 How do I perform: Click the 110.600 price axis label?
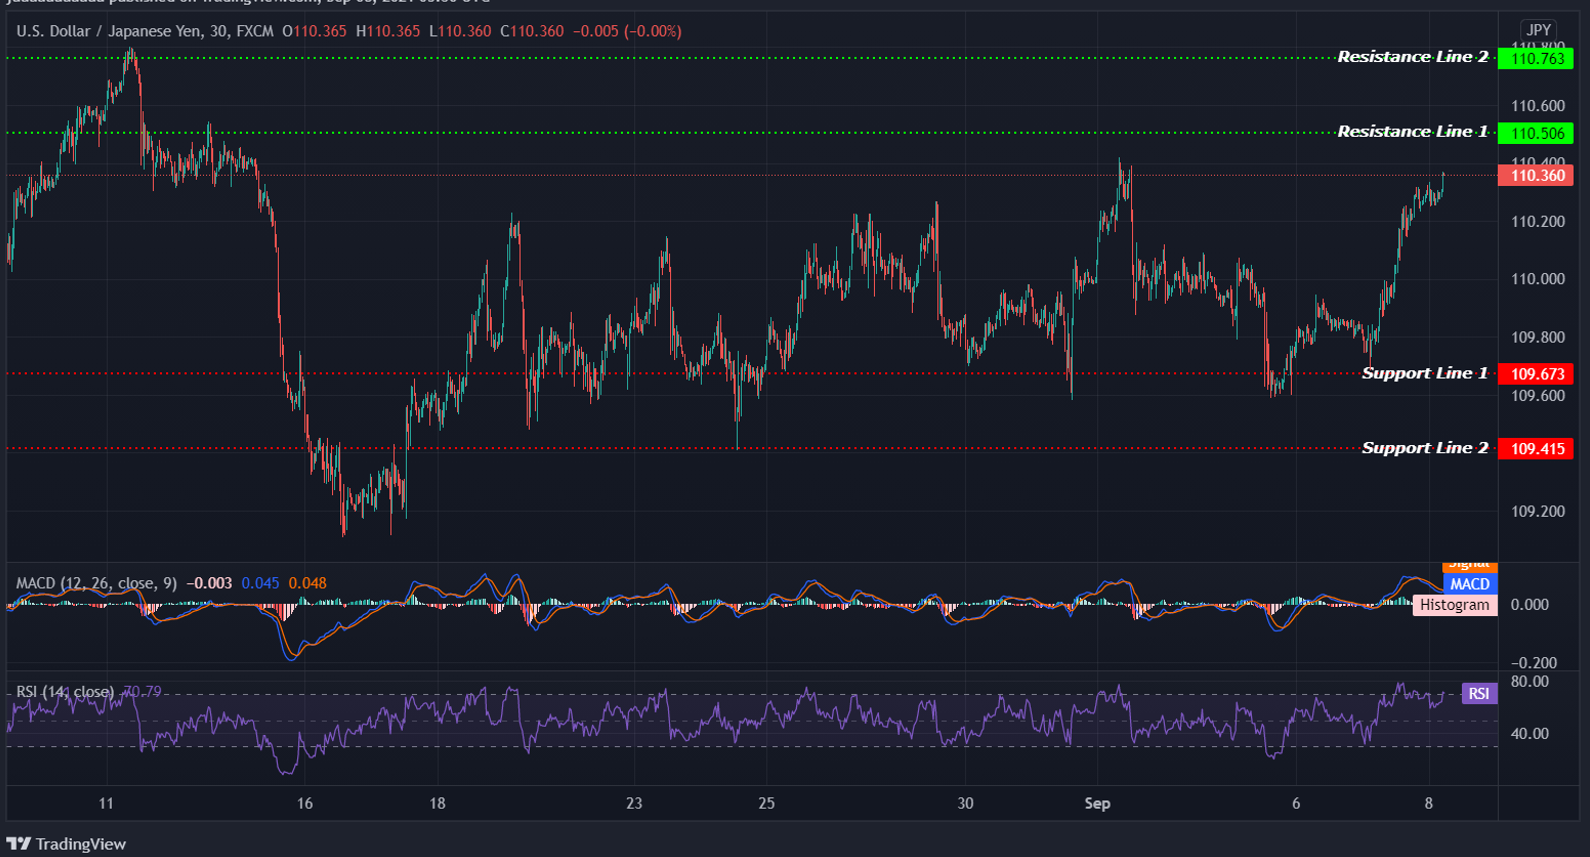pyautogui.click(x=1538, y=105)
